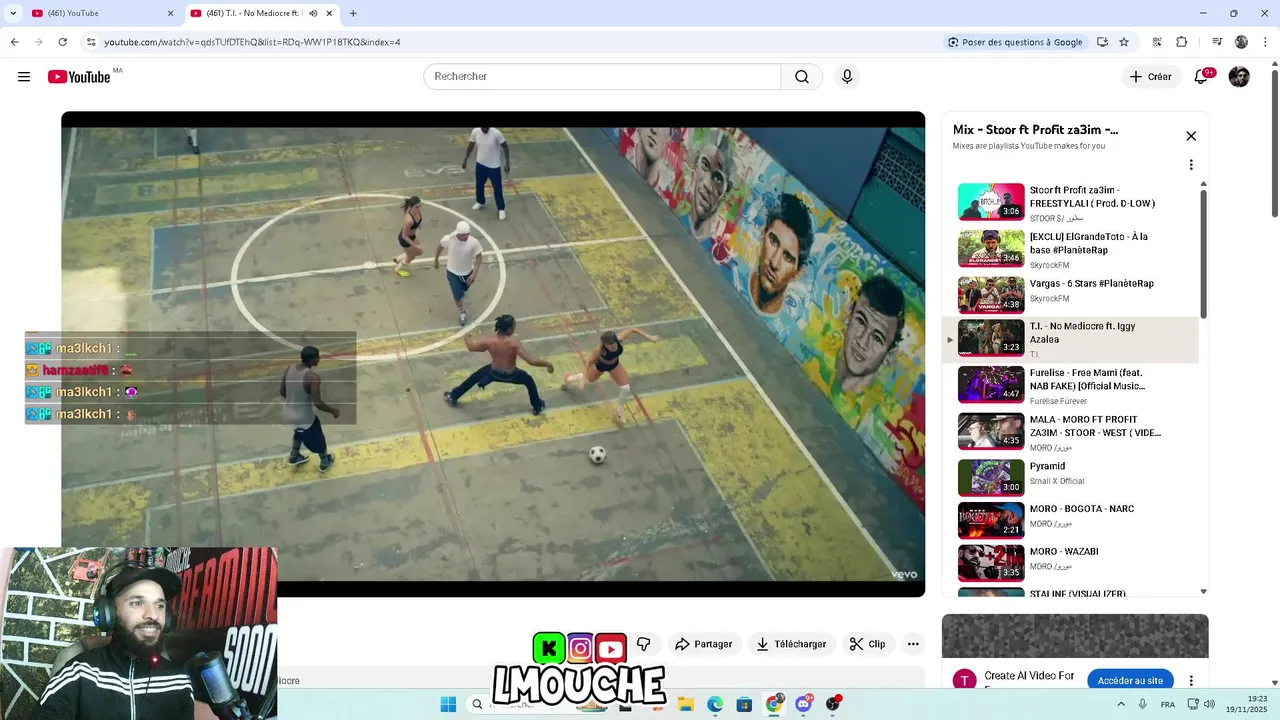Show hidden system tray icons

(x=1120, y=704)
